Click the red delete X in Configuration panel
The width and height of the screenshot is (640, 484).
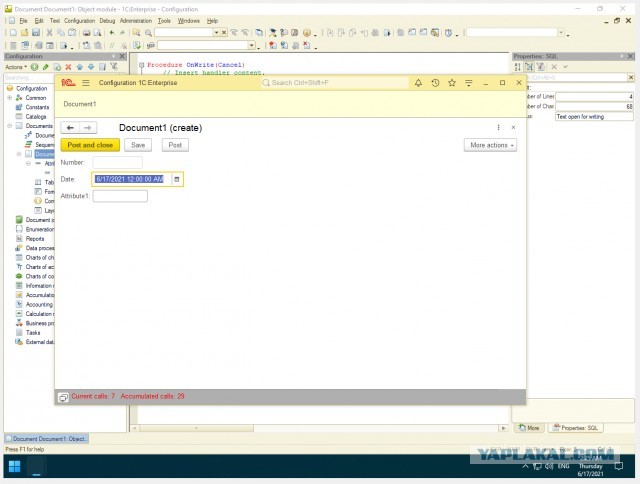68,67
